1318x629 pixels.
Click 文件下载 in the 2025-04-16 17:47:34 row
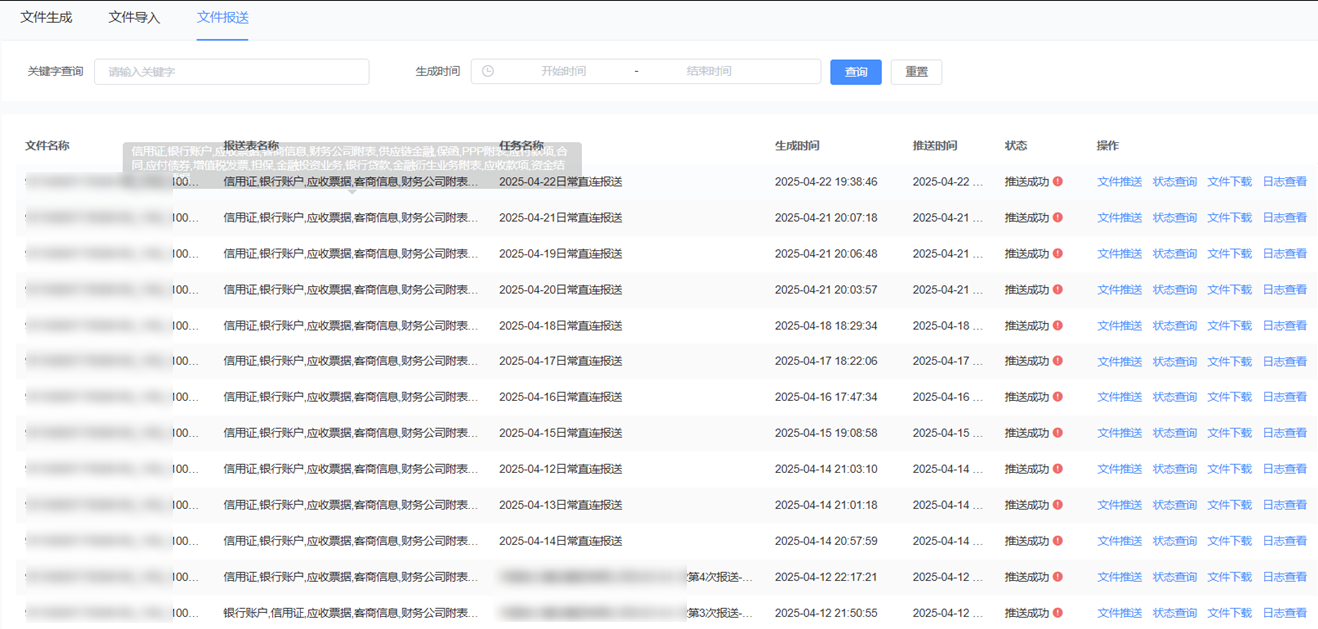1230,397
